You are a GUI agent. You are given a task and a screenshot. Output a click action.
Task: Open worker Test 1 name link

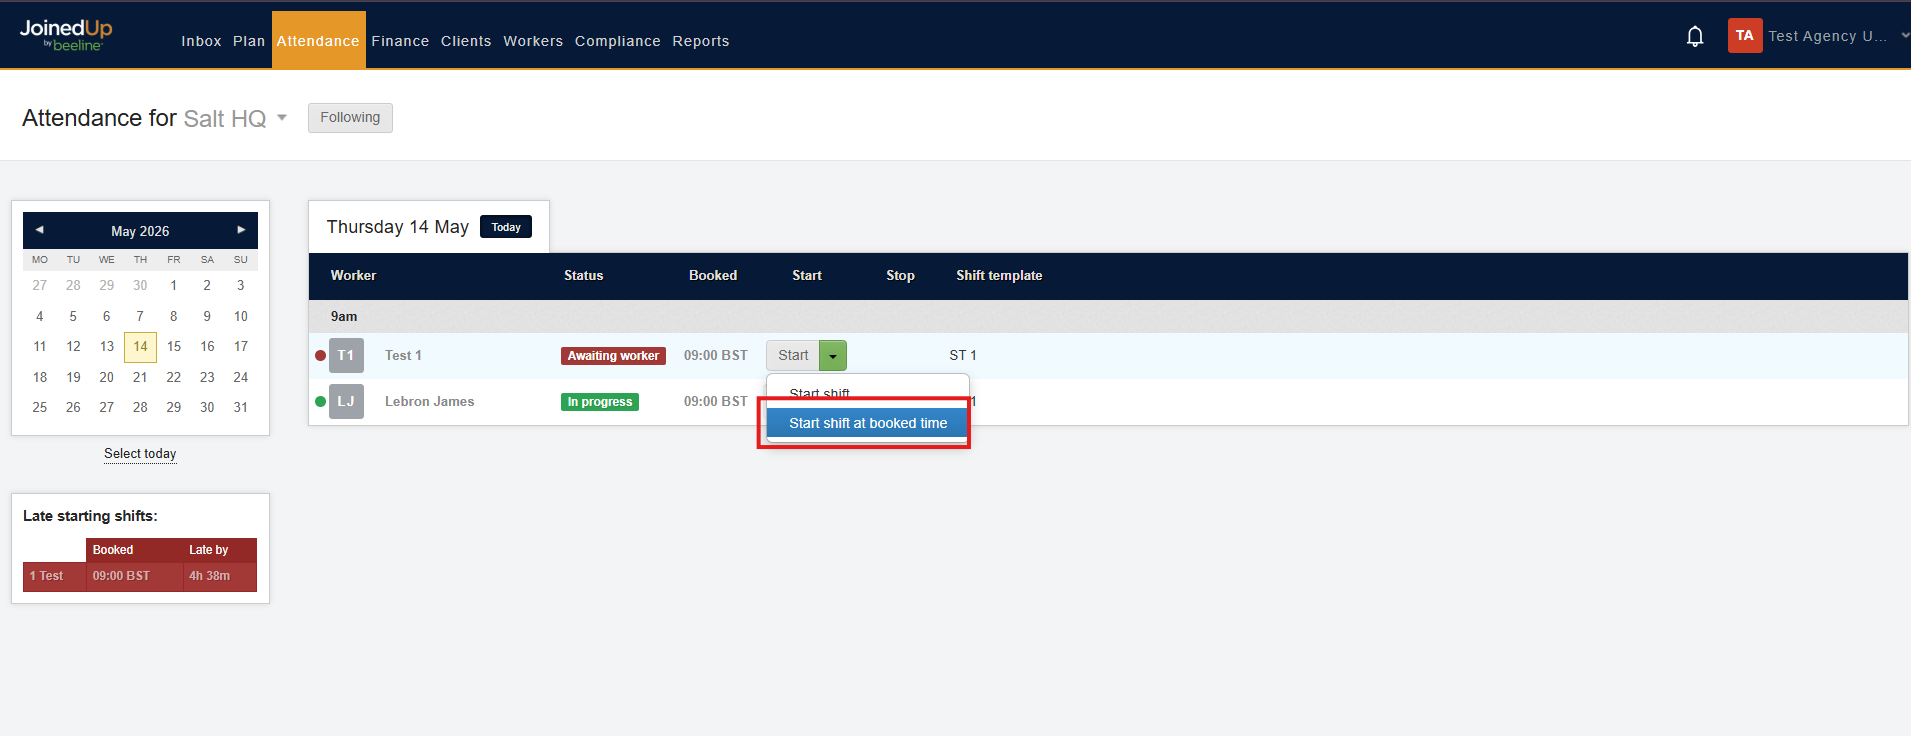(403, 355)
